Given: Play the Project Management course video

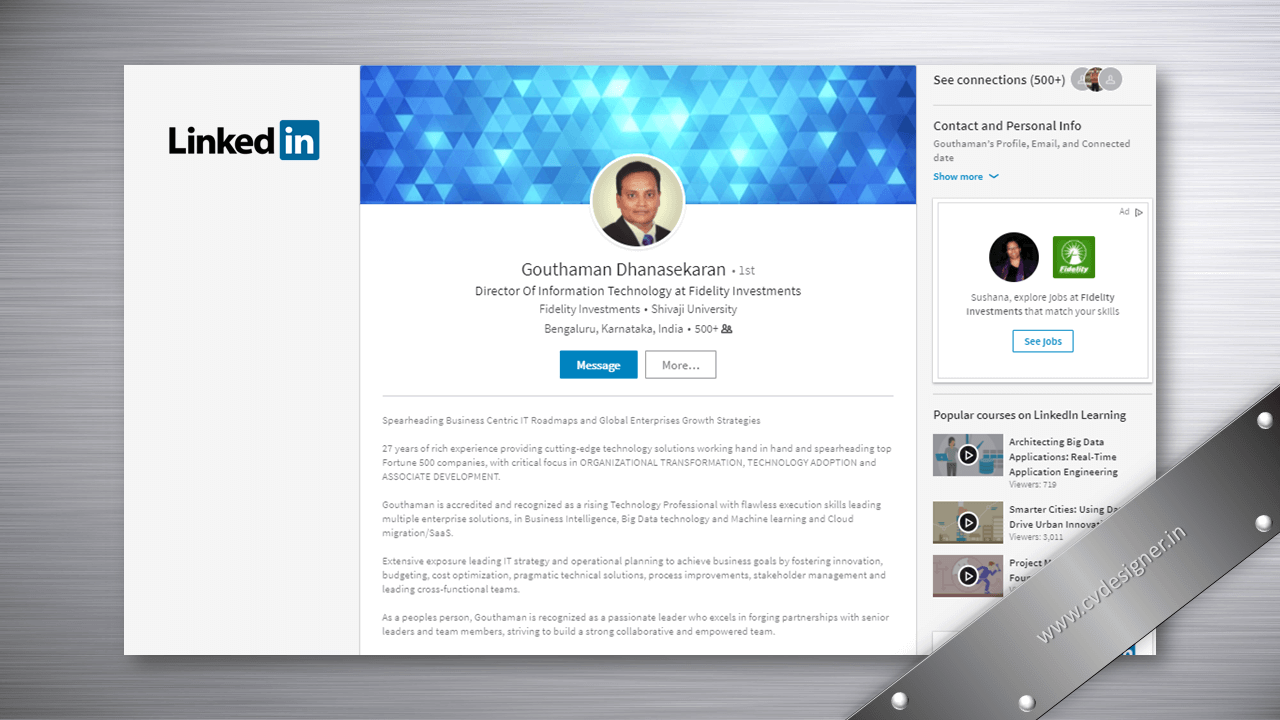Looking at the screenshot, I should coord(968,576).
